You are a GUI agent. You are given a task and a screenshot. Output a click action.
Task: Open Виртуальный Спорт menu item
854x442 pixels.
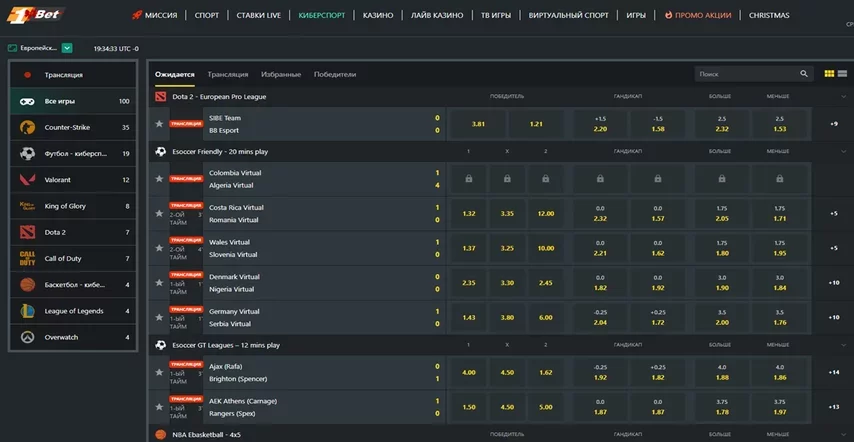[569, 15]
